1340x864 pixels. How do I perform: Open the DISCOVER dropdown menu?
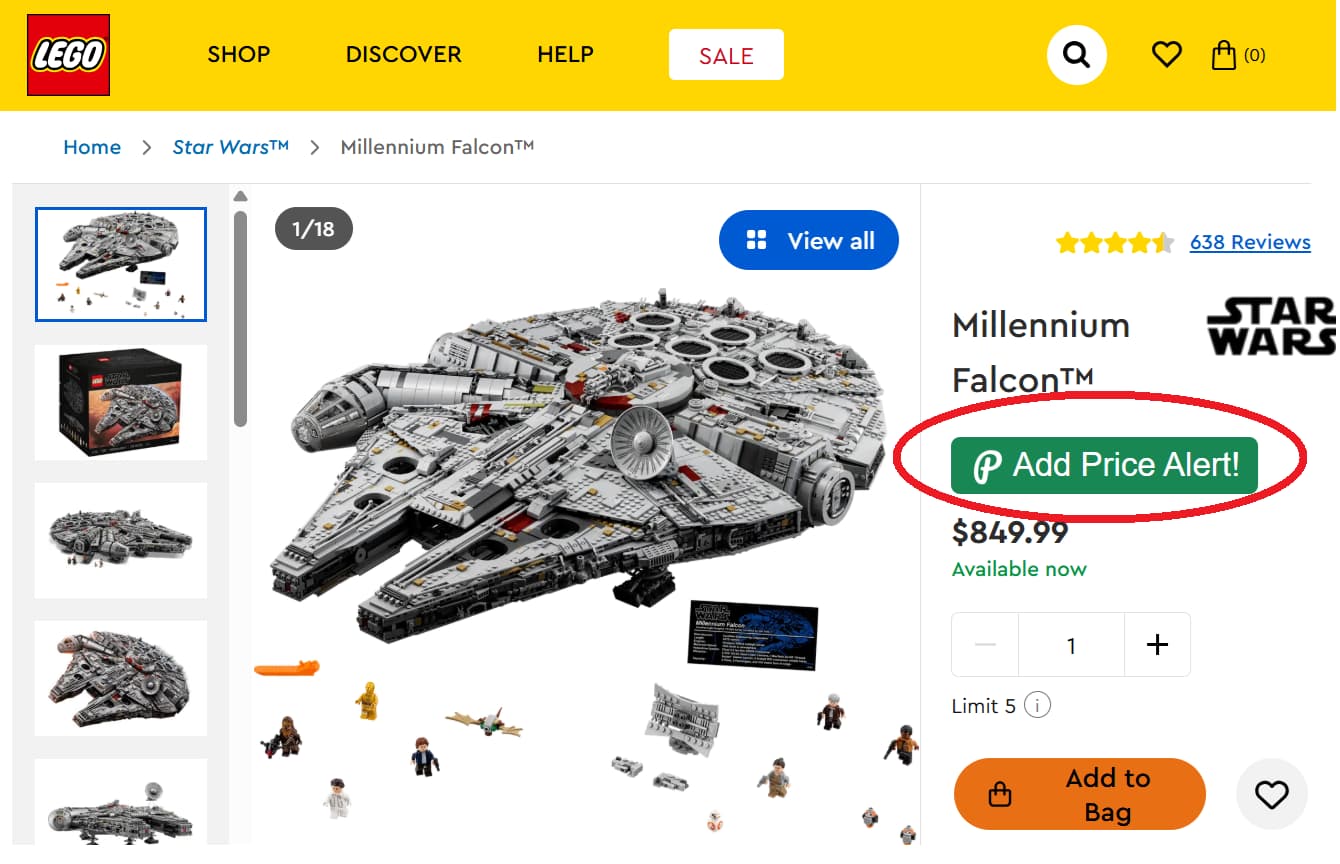[403, 55]
